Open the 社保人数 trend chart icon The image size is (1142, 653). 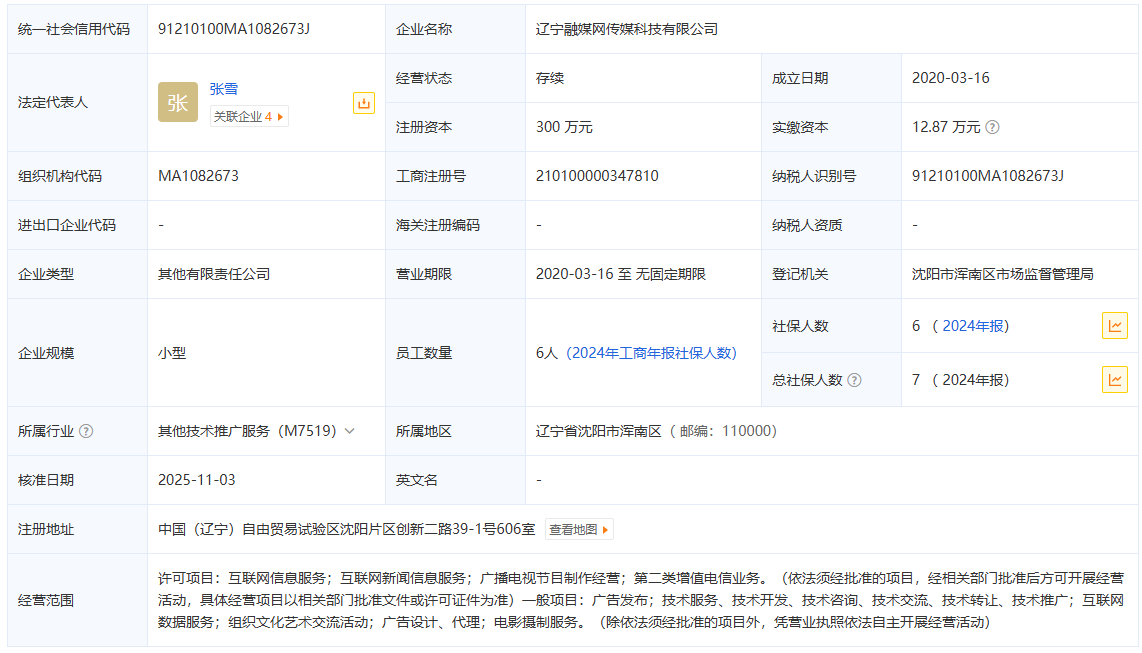(1114, 326)
